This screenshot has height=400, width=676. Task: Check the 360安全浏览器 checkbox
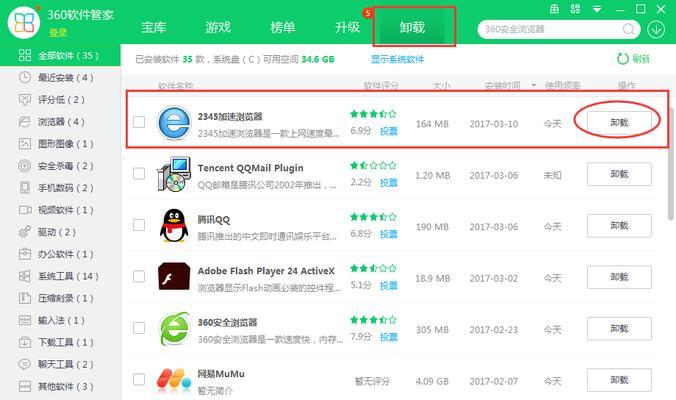[139, 328]
